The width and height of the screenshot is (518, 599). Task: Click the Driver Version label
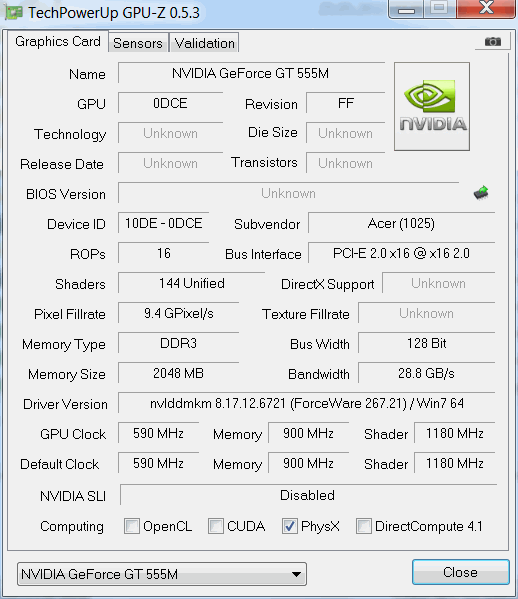click(x=65, y=404)
